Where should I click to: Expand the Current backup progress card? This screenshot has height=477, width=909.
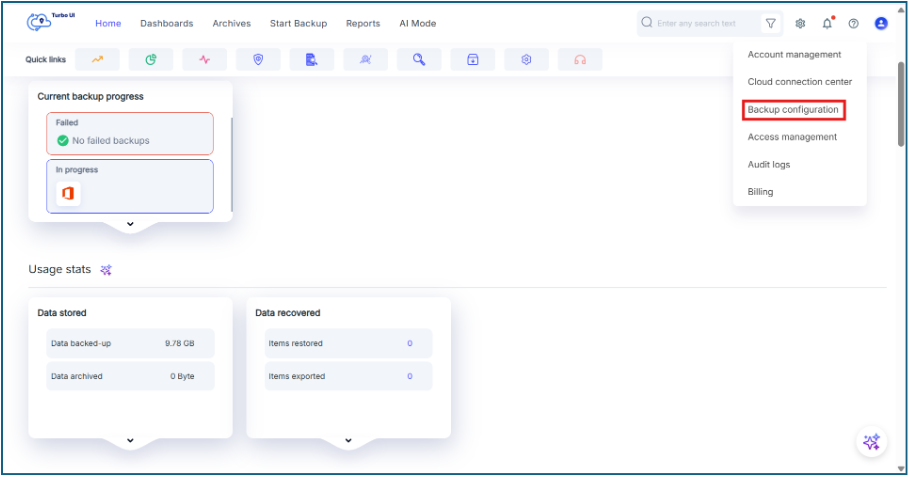click(x=130, y=224)
